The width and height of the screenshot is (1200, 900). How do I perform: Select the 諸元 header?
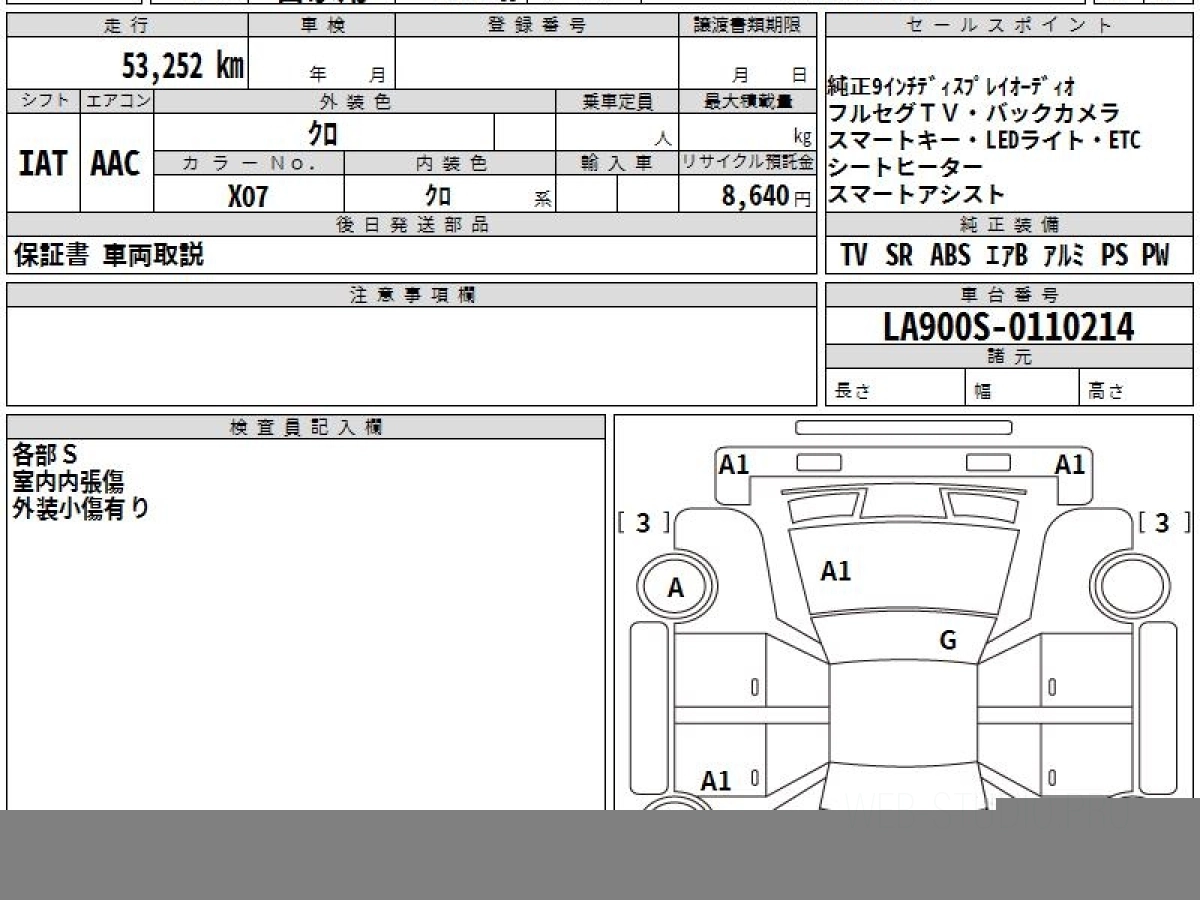pyautogui.click(x=1010, y=357)
